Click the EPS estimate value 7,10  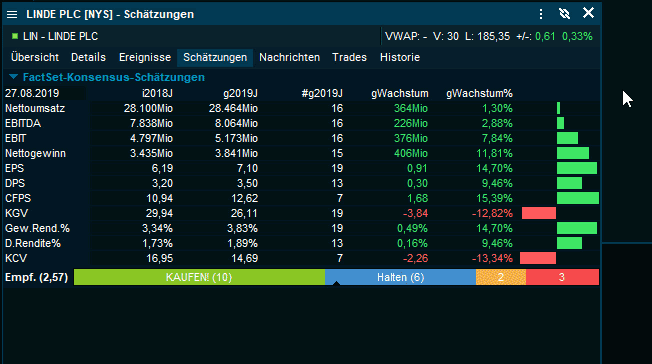247,168
